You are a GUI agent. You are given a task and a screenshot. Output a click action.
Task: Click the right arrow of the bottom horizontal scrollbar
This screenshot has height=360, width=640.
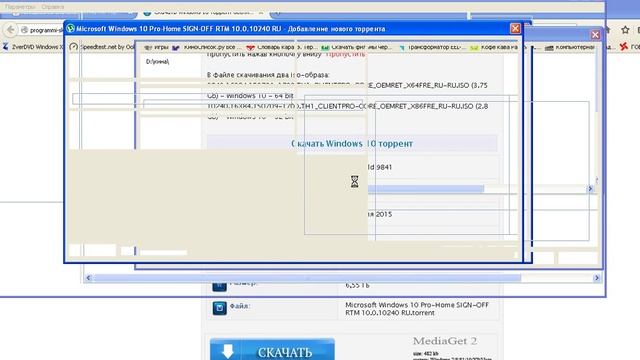pos(597,278)
